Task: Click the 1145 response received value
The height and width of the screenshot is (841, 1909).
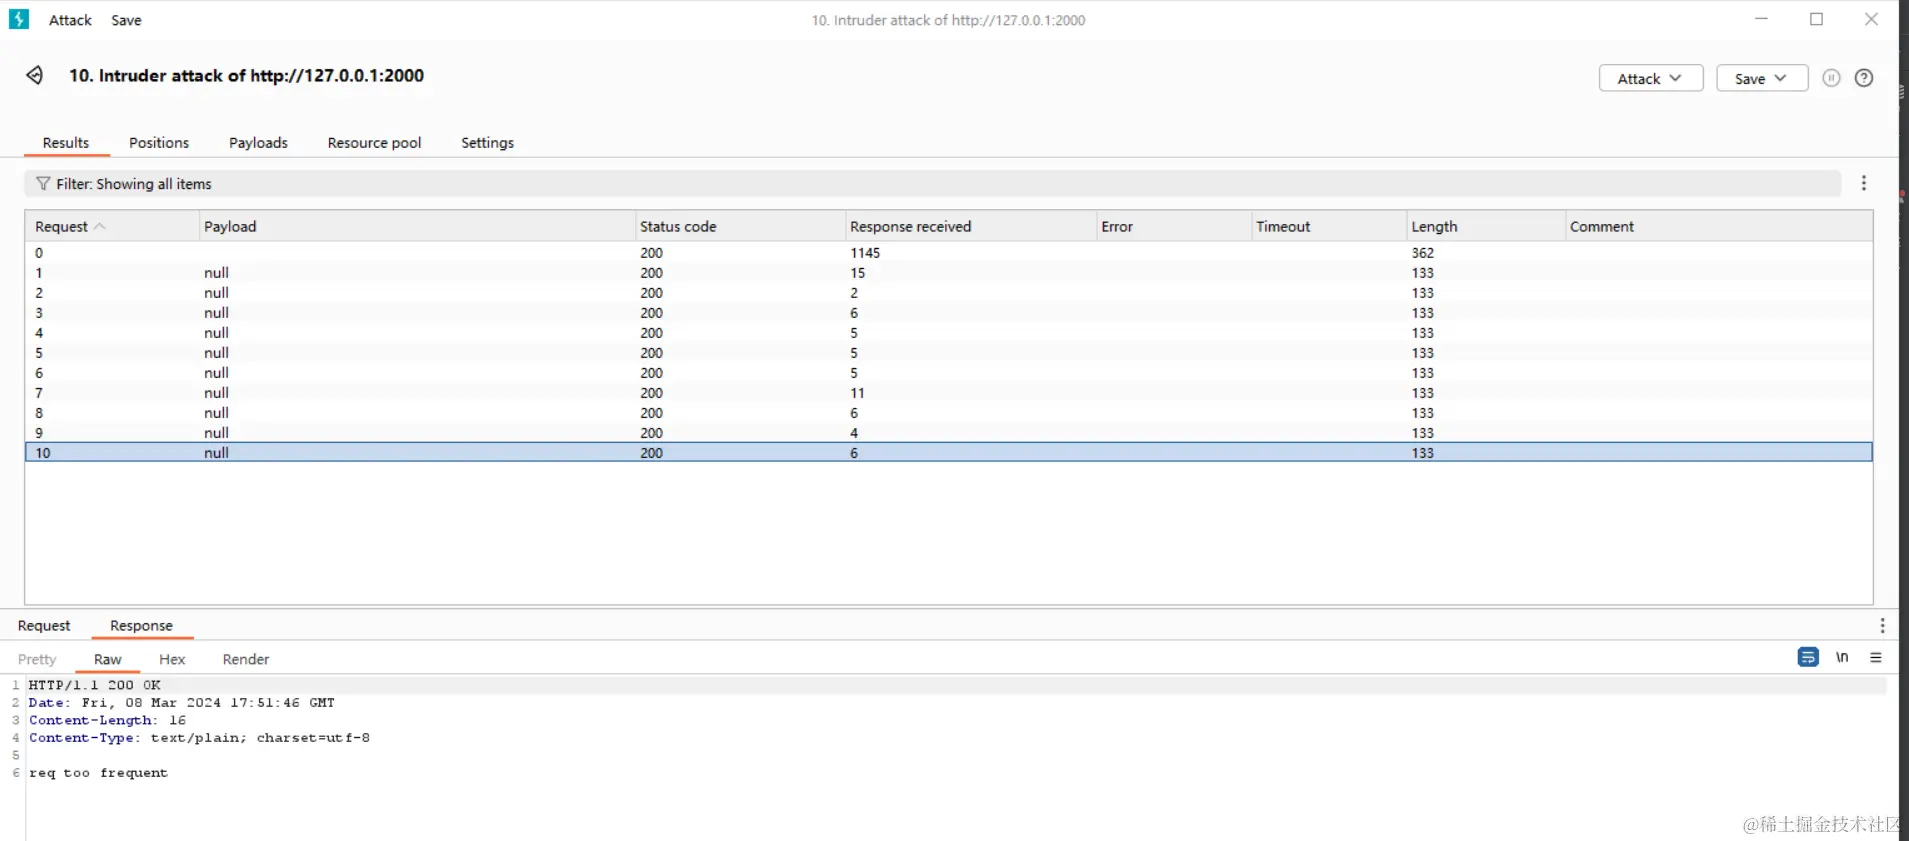Action: pos(865,253)
